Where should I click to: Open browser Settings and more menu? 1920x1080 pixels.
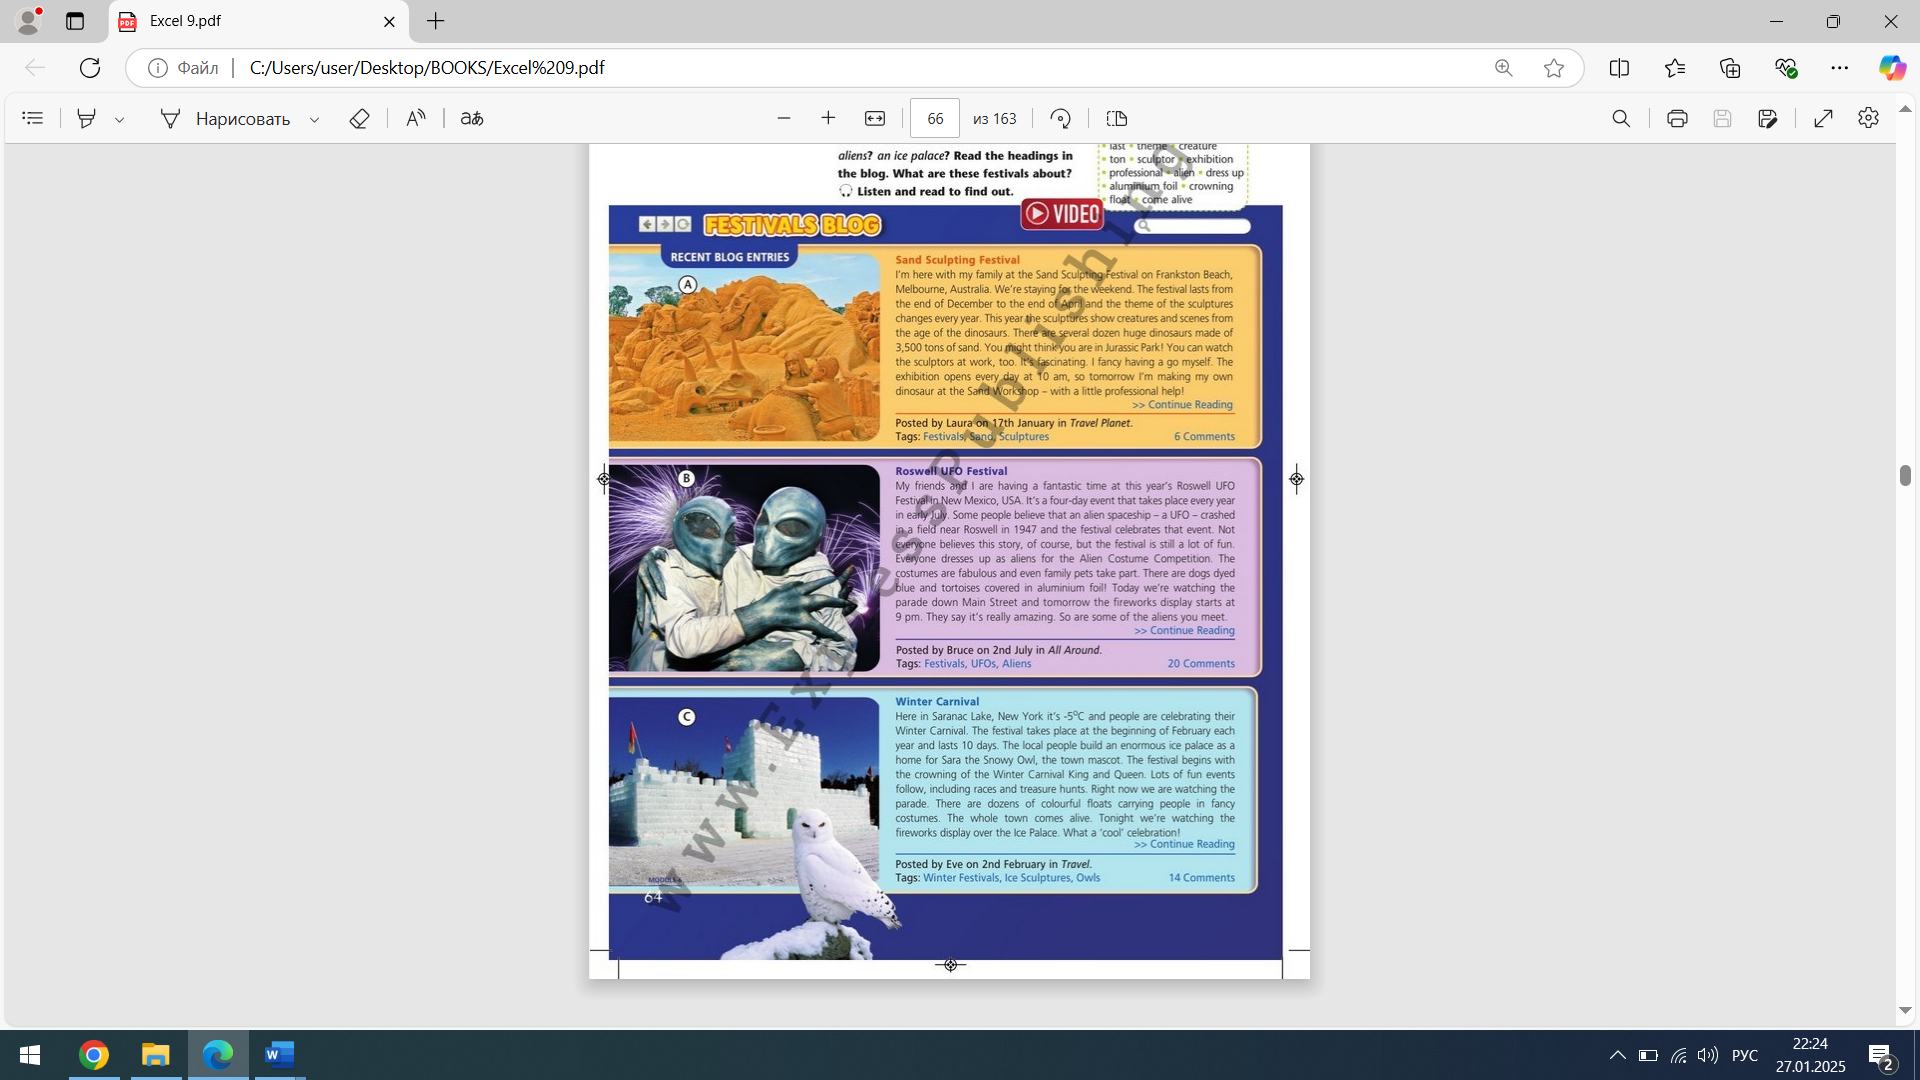(1839, 68)
